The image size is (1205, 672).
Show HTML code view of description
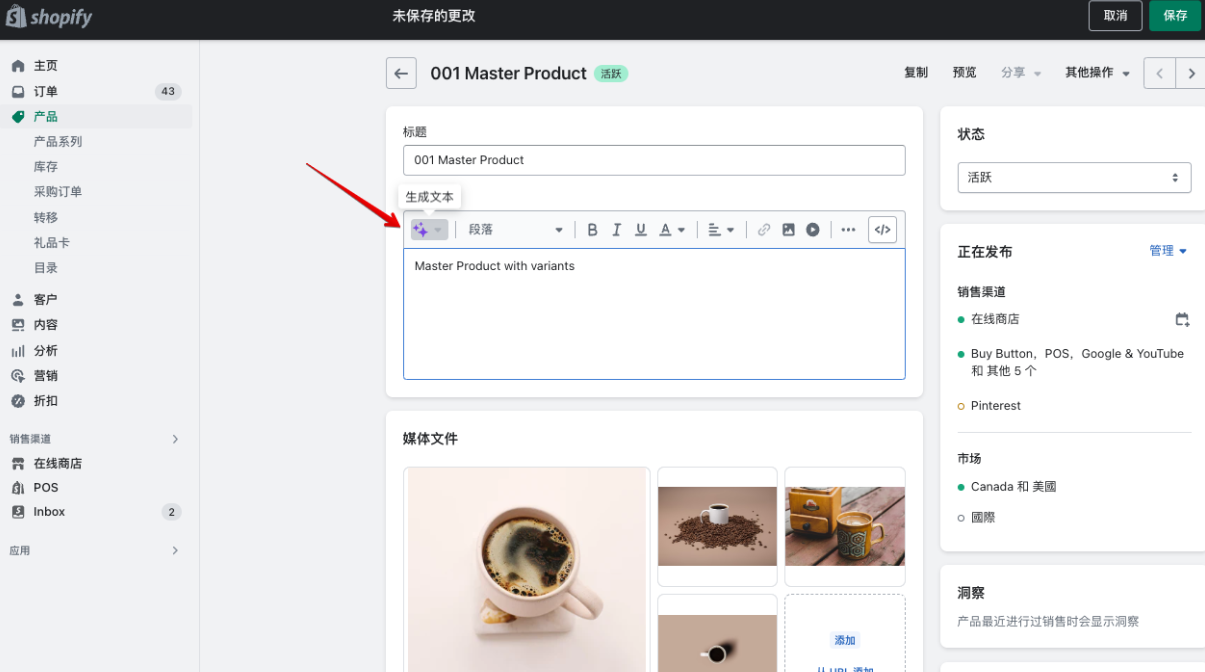tap(882, 230)
